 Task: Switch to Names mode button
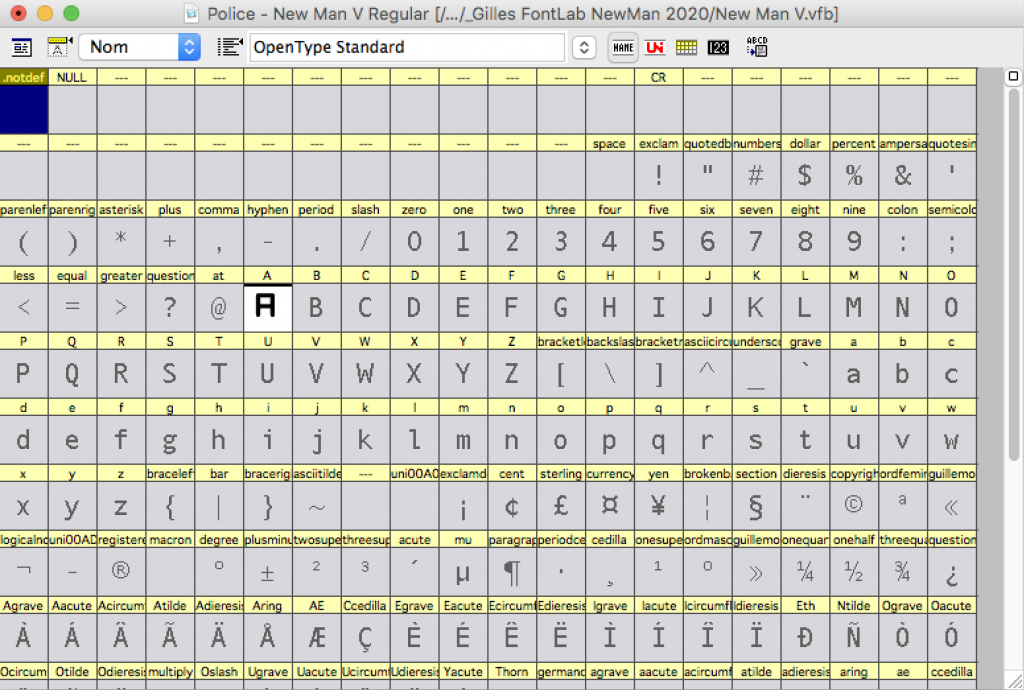pos(623,47)
